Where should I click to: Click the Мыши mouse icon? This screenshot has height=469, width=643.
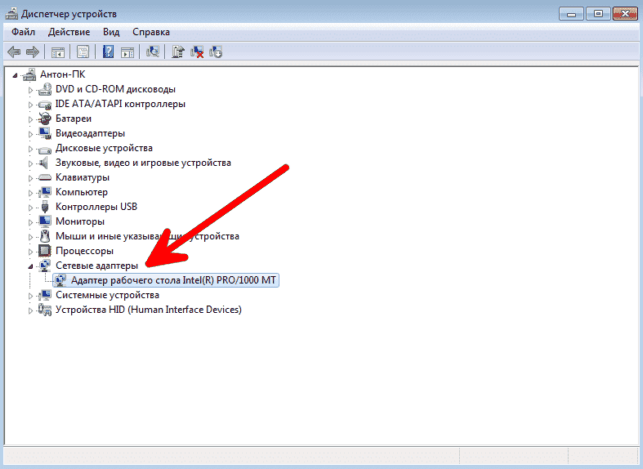pos(45,236)
